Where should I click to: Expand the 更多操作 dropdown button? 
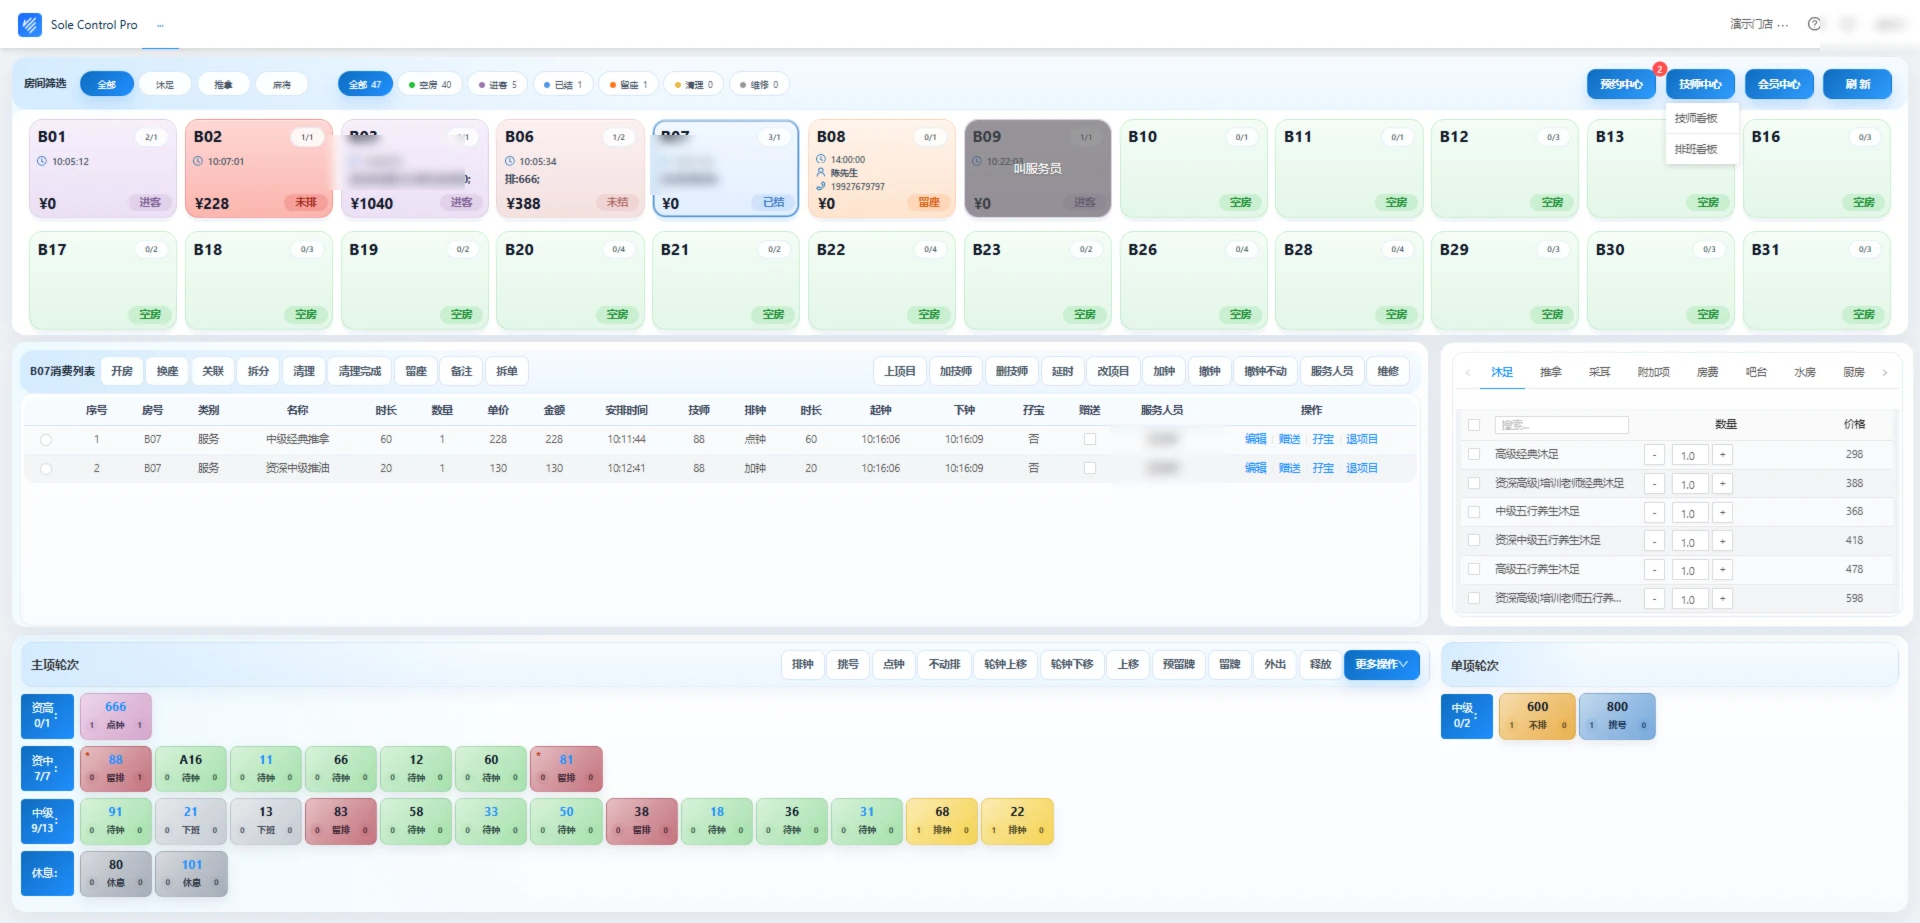[x=1381, y=664]
